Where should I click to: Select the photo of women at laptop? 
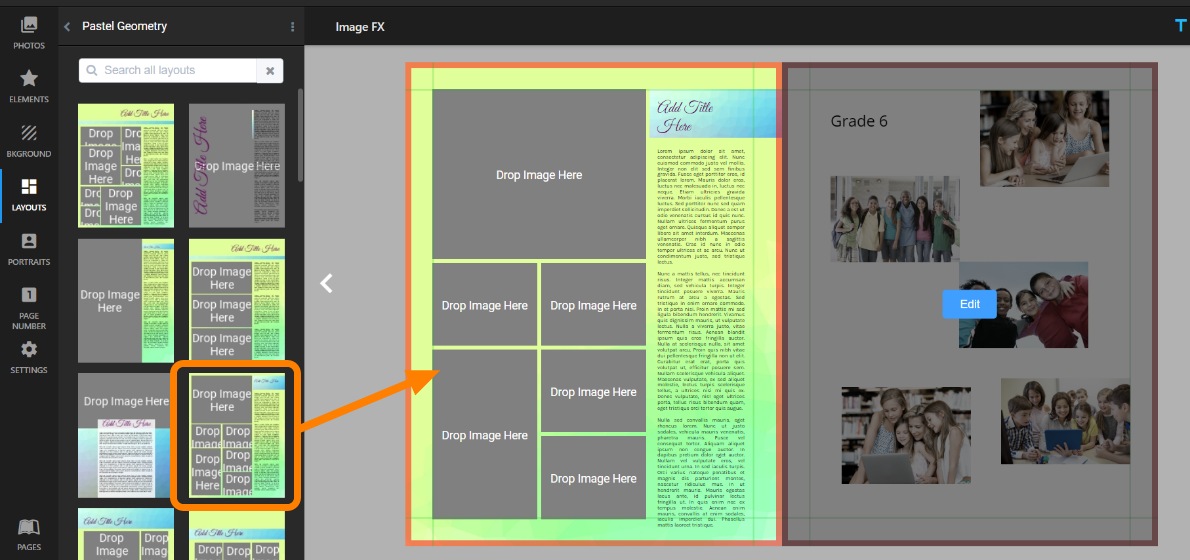click(x=1044, y=139)
